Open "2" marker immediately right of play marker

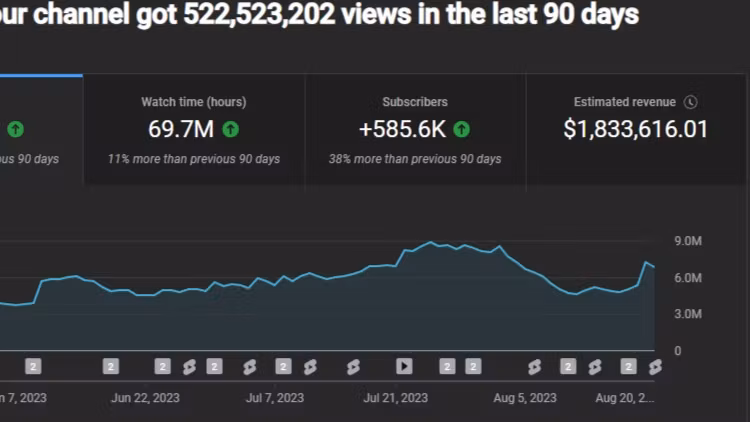447,366
